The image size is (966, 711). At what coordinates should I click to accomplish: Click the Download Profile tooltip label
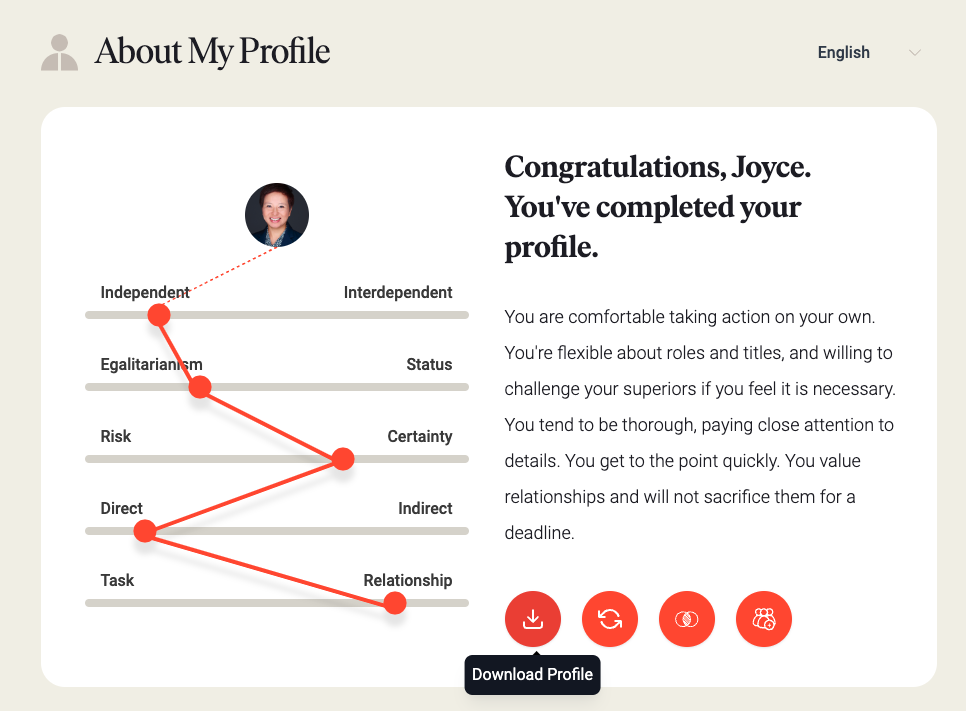coord(532,675)
